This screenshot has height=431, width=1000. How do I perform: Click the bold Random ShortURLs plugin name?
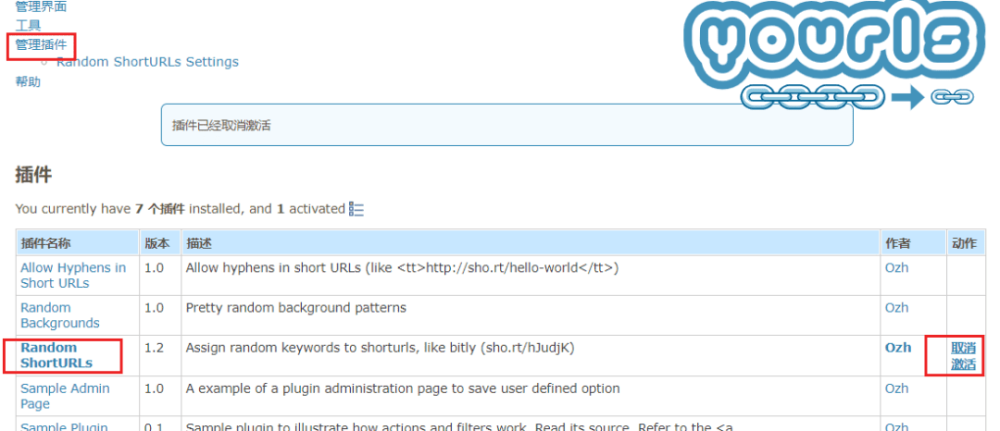click(x=56, y=355)
